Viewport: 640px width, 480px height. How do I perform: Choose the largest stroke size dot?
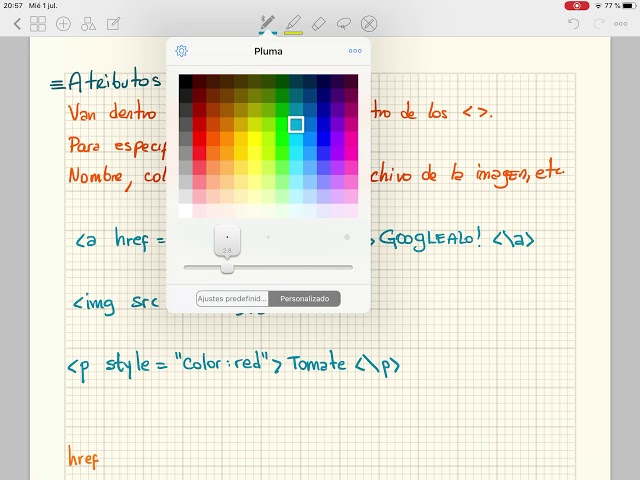point(347,237)
